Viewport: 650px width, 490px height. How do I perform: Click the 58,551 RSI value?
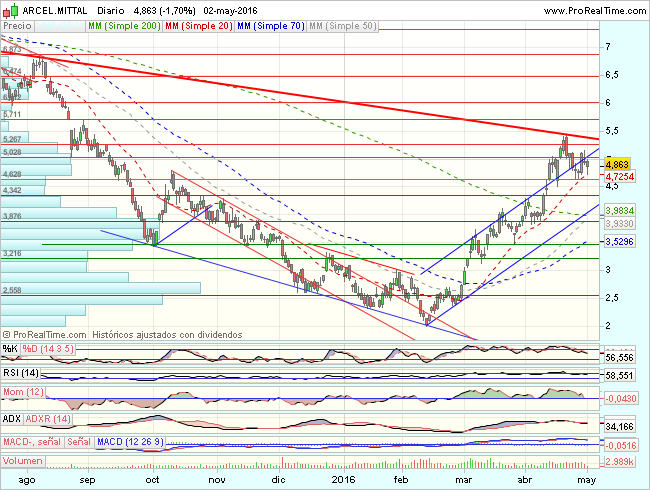point(619,376)
